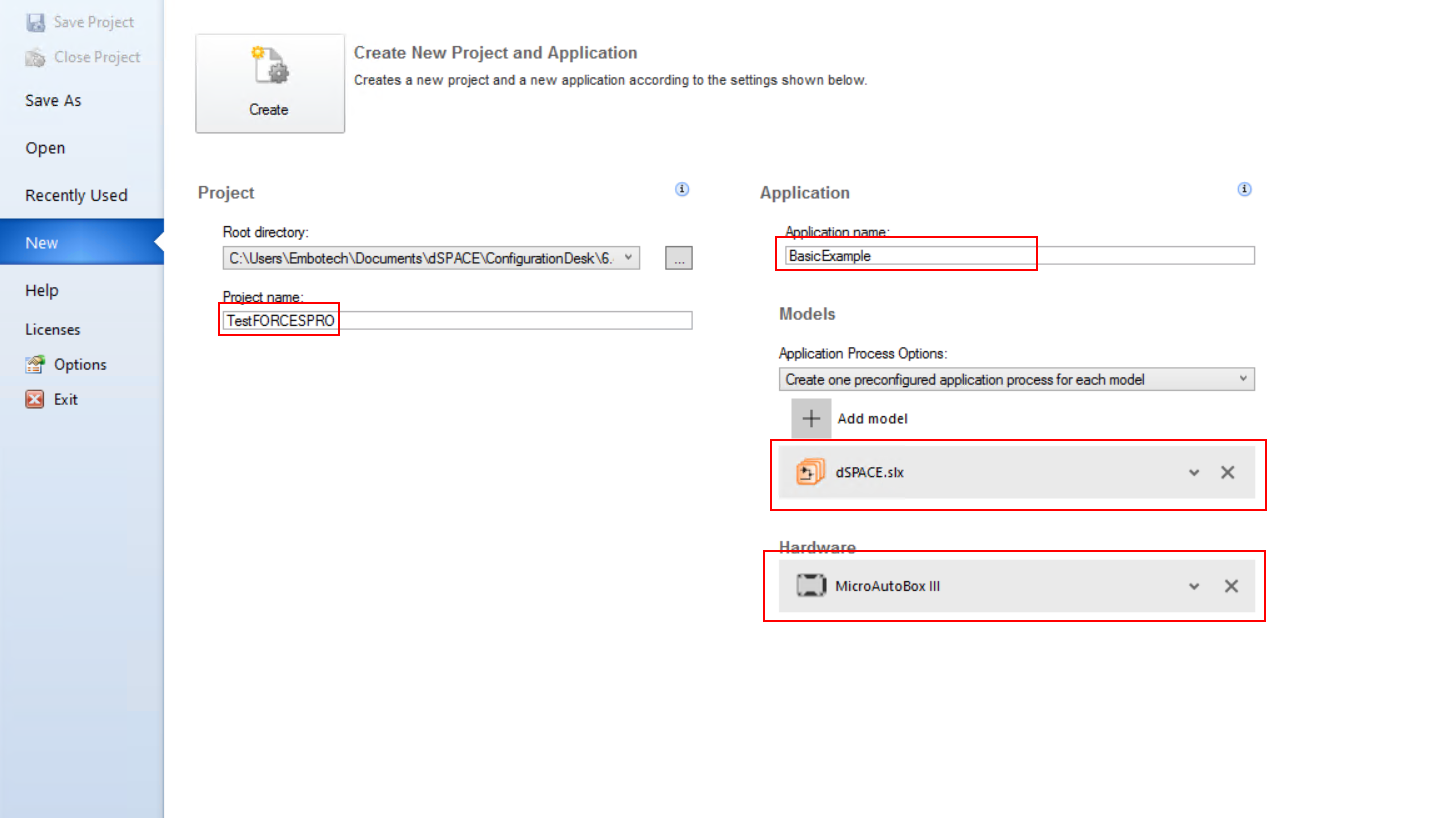The height and width of the screenshot is (818, 1448).
Task: Expand the MicroAutoBox III hardware details
Action: 1193,587
